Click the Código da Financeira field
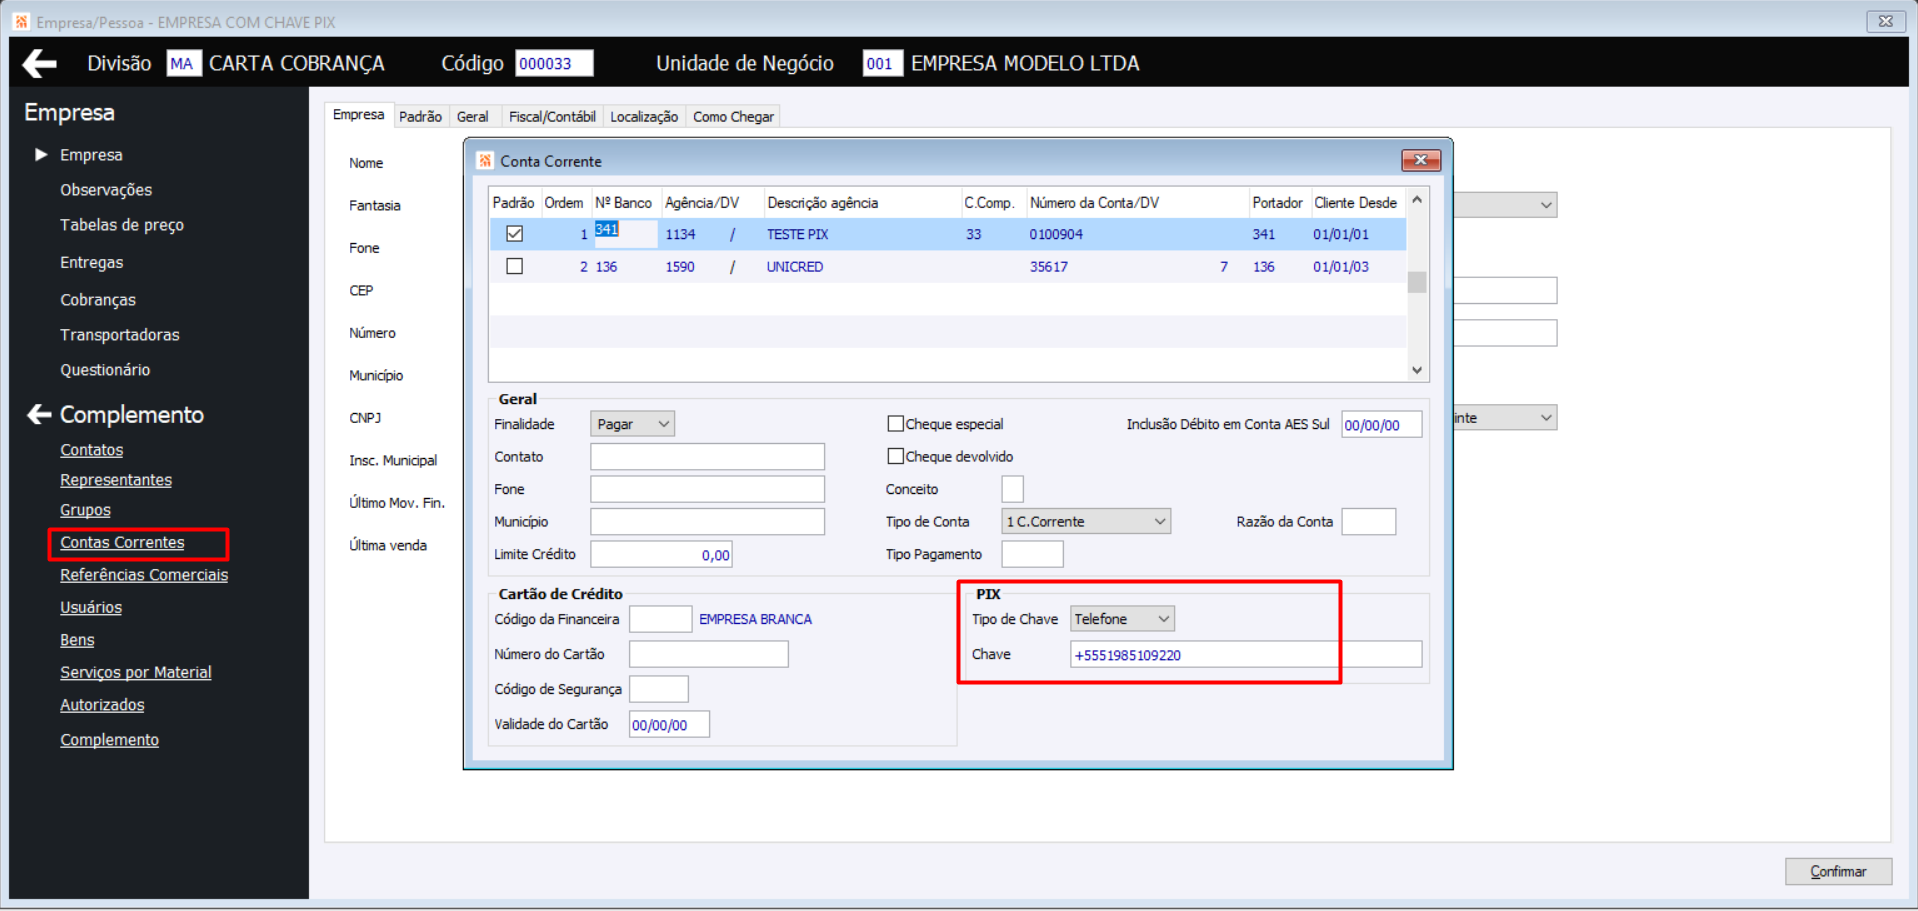 pyautogui.click(x=660, y=619)
